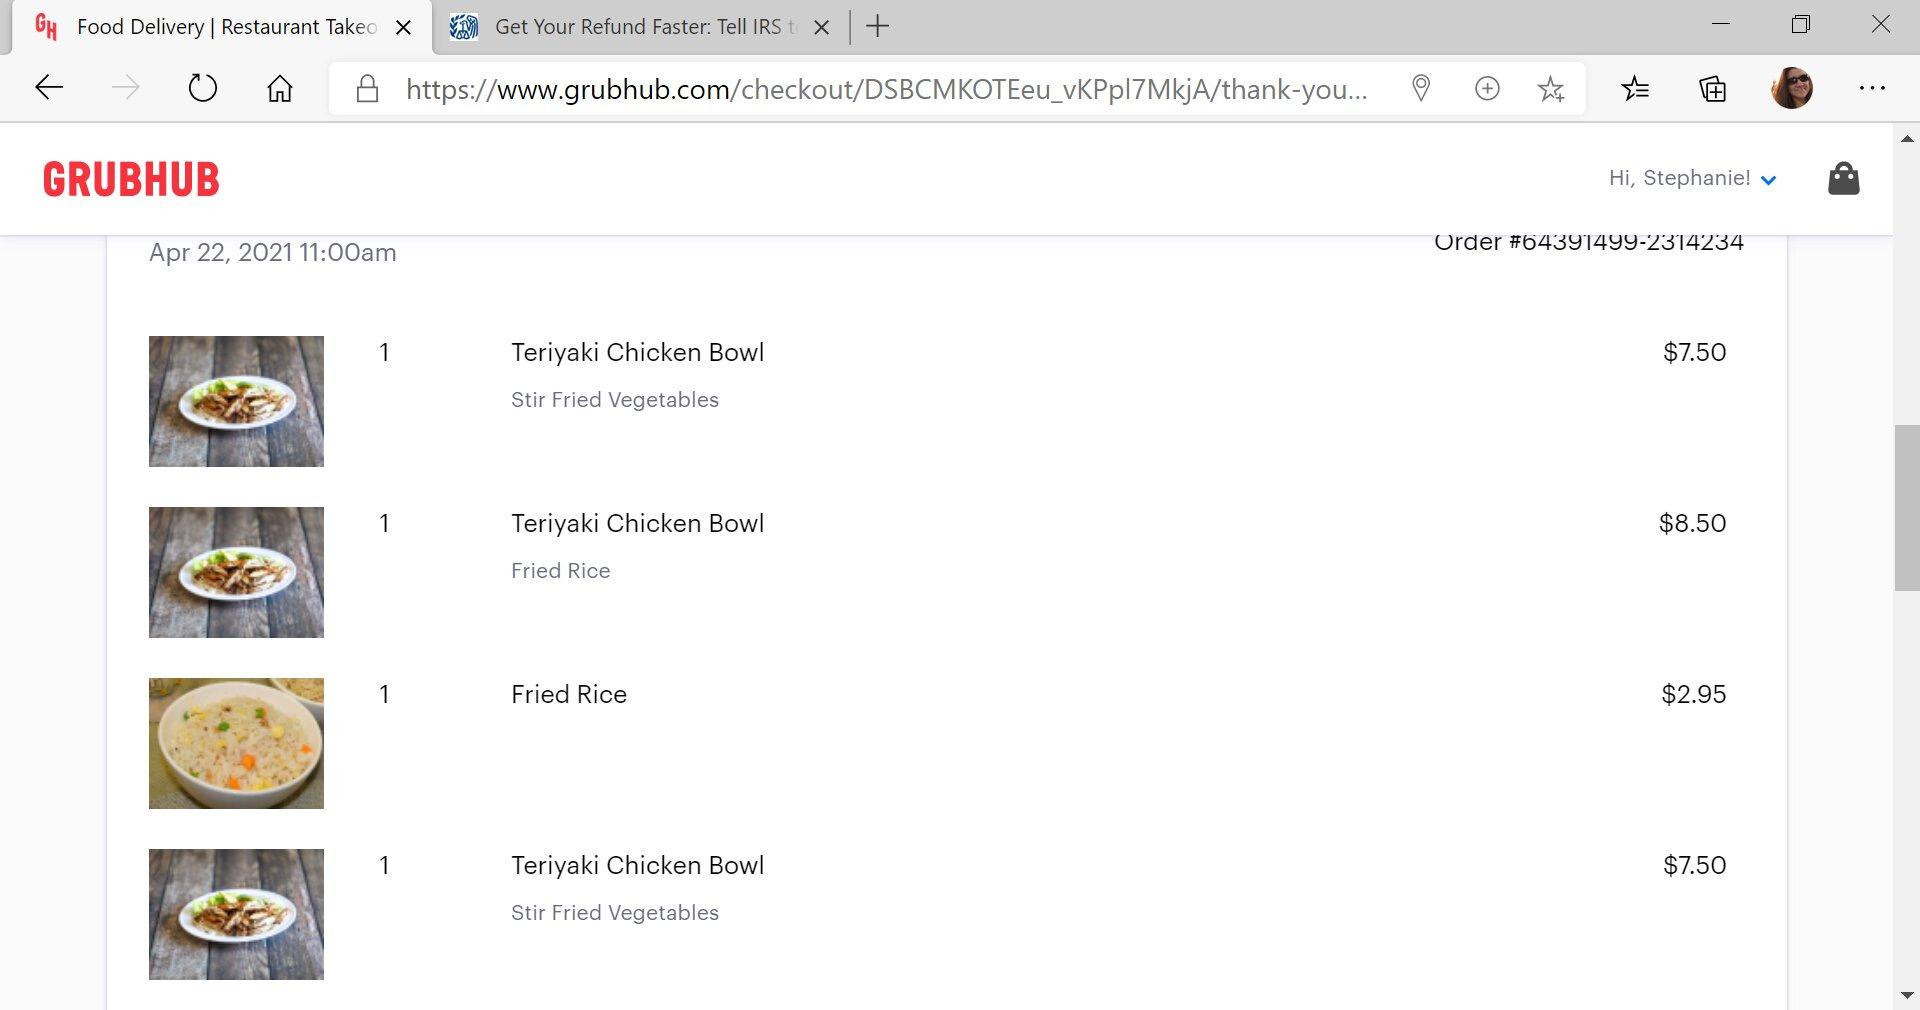Open the Grubhub shopping bag cart

tap(1843, 179)
